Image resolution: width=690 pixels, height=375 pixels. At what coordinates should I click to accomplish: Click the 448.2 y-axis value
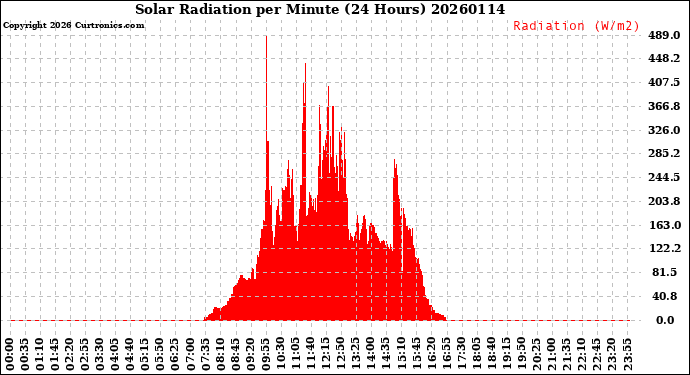664,59
